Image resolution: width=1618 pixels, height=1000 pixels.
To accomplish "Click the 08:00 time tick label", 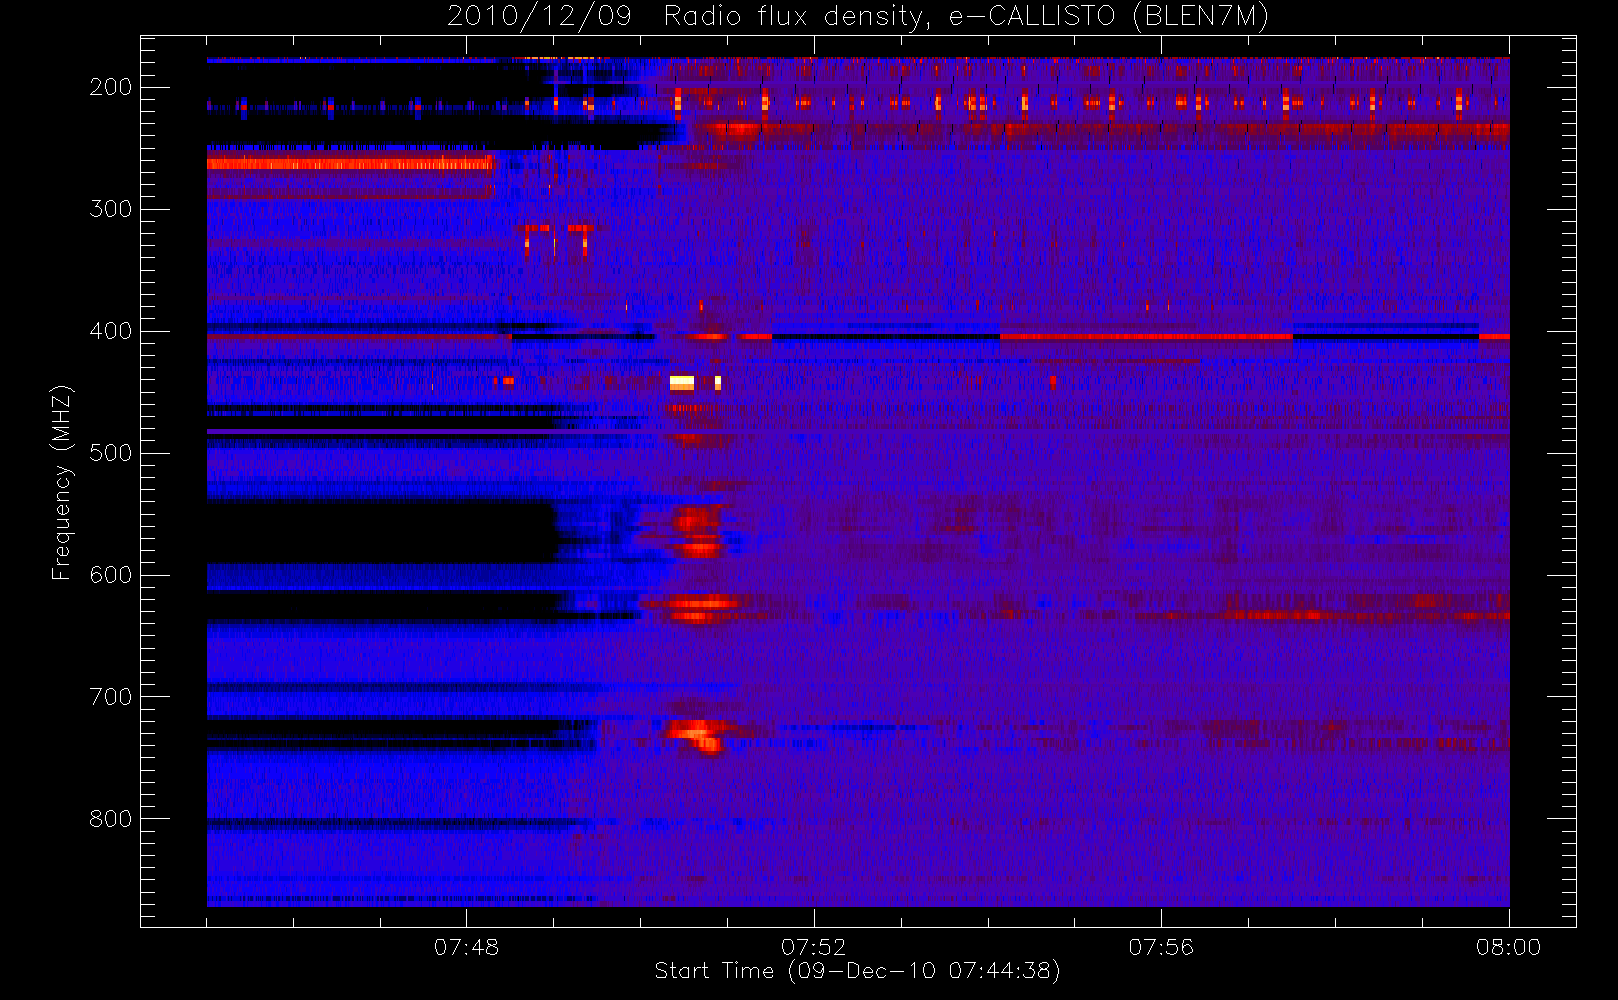I will click(1508, 947).
